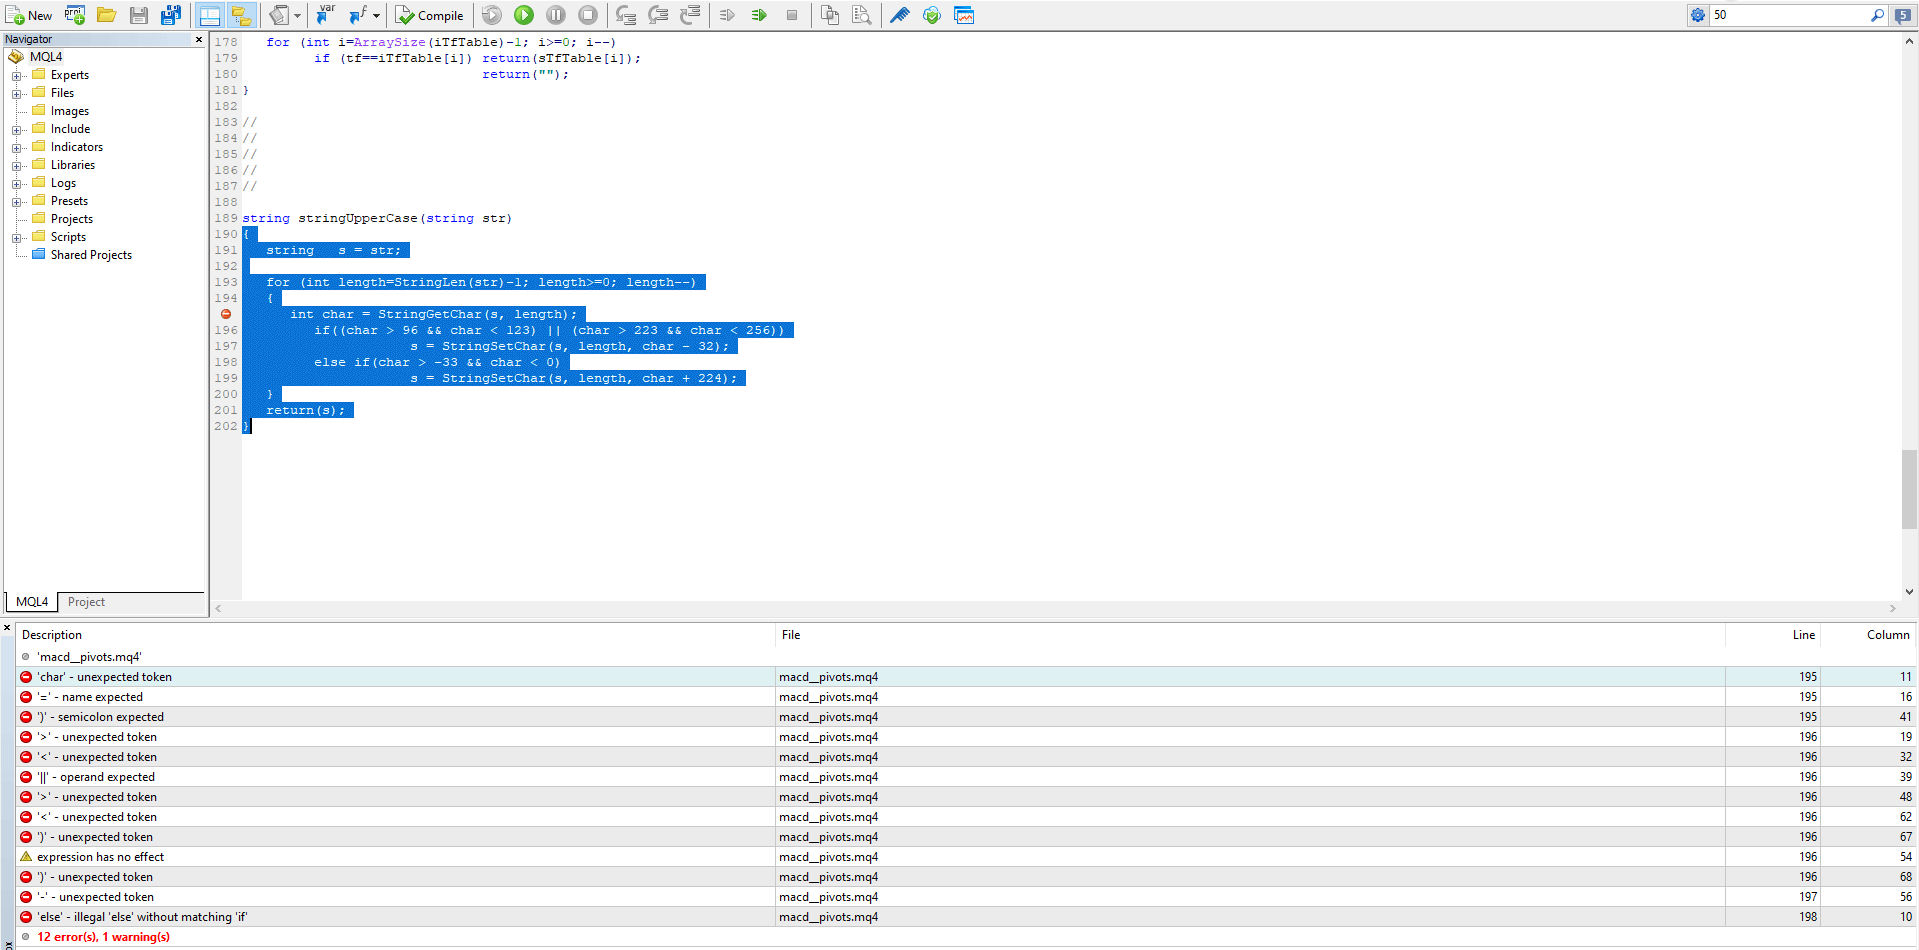Image resolution: width=1919 pixels, height=950 pixels.
Task: Toggle the breakpoint marker at line 195
Action: click(x=226, y=314)
